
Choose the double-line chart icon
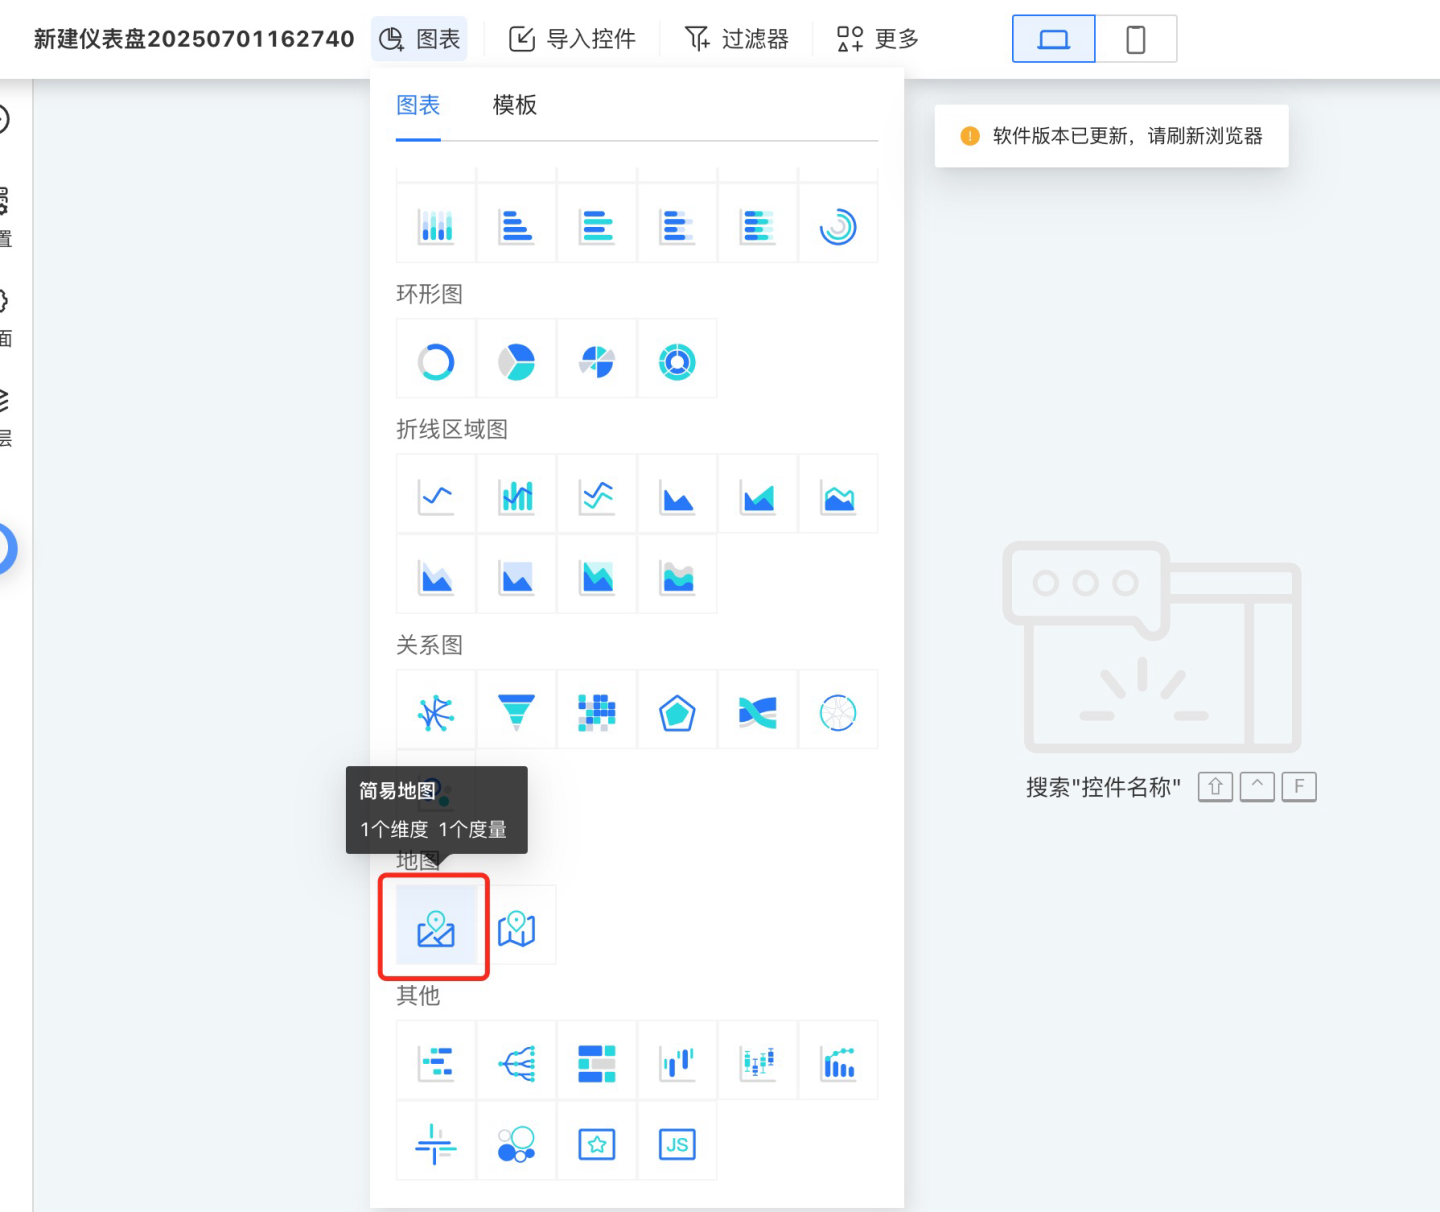(x=597, y=496)
